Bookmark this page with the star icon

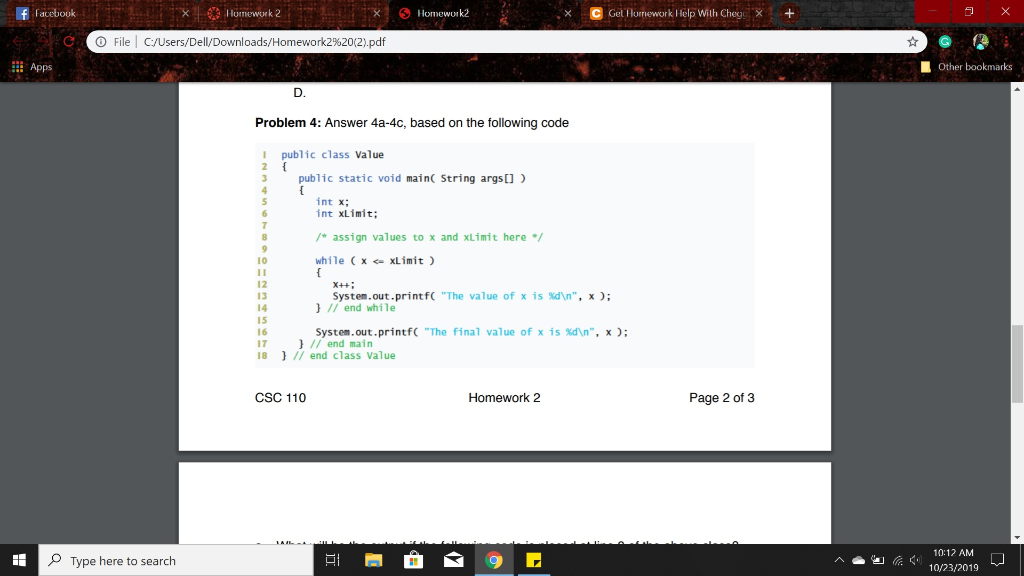click(912, 42)
